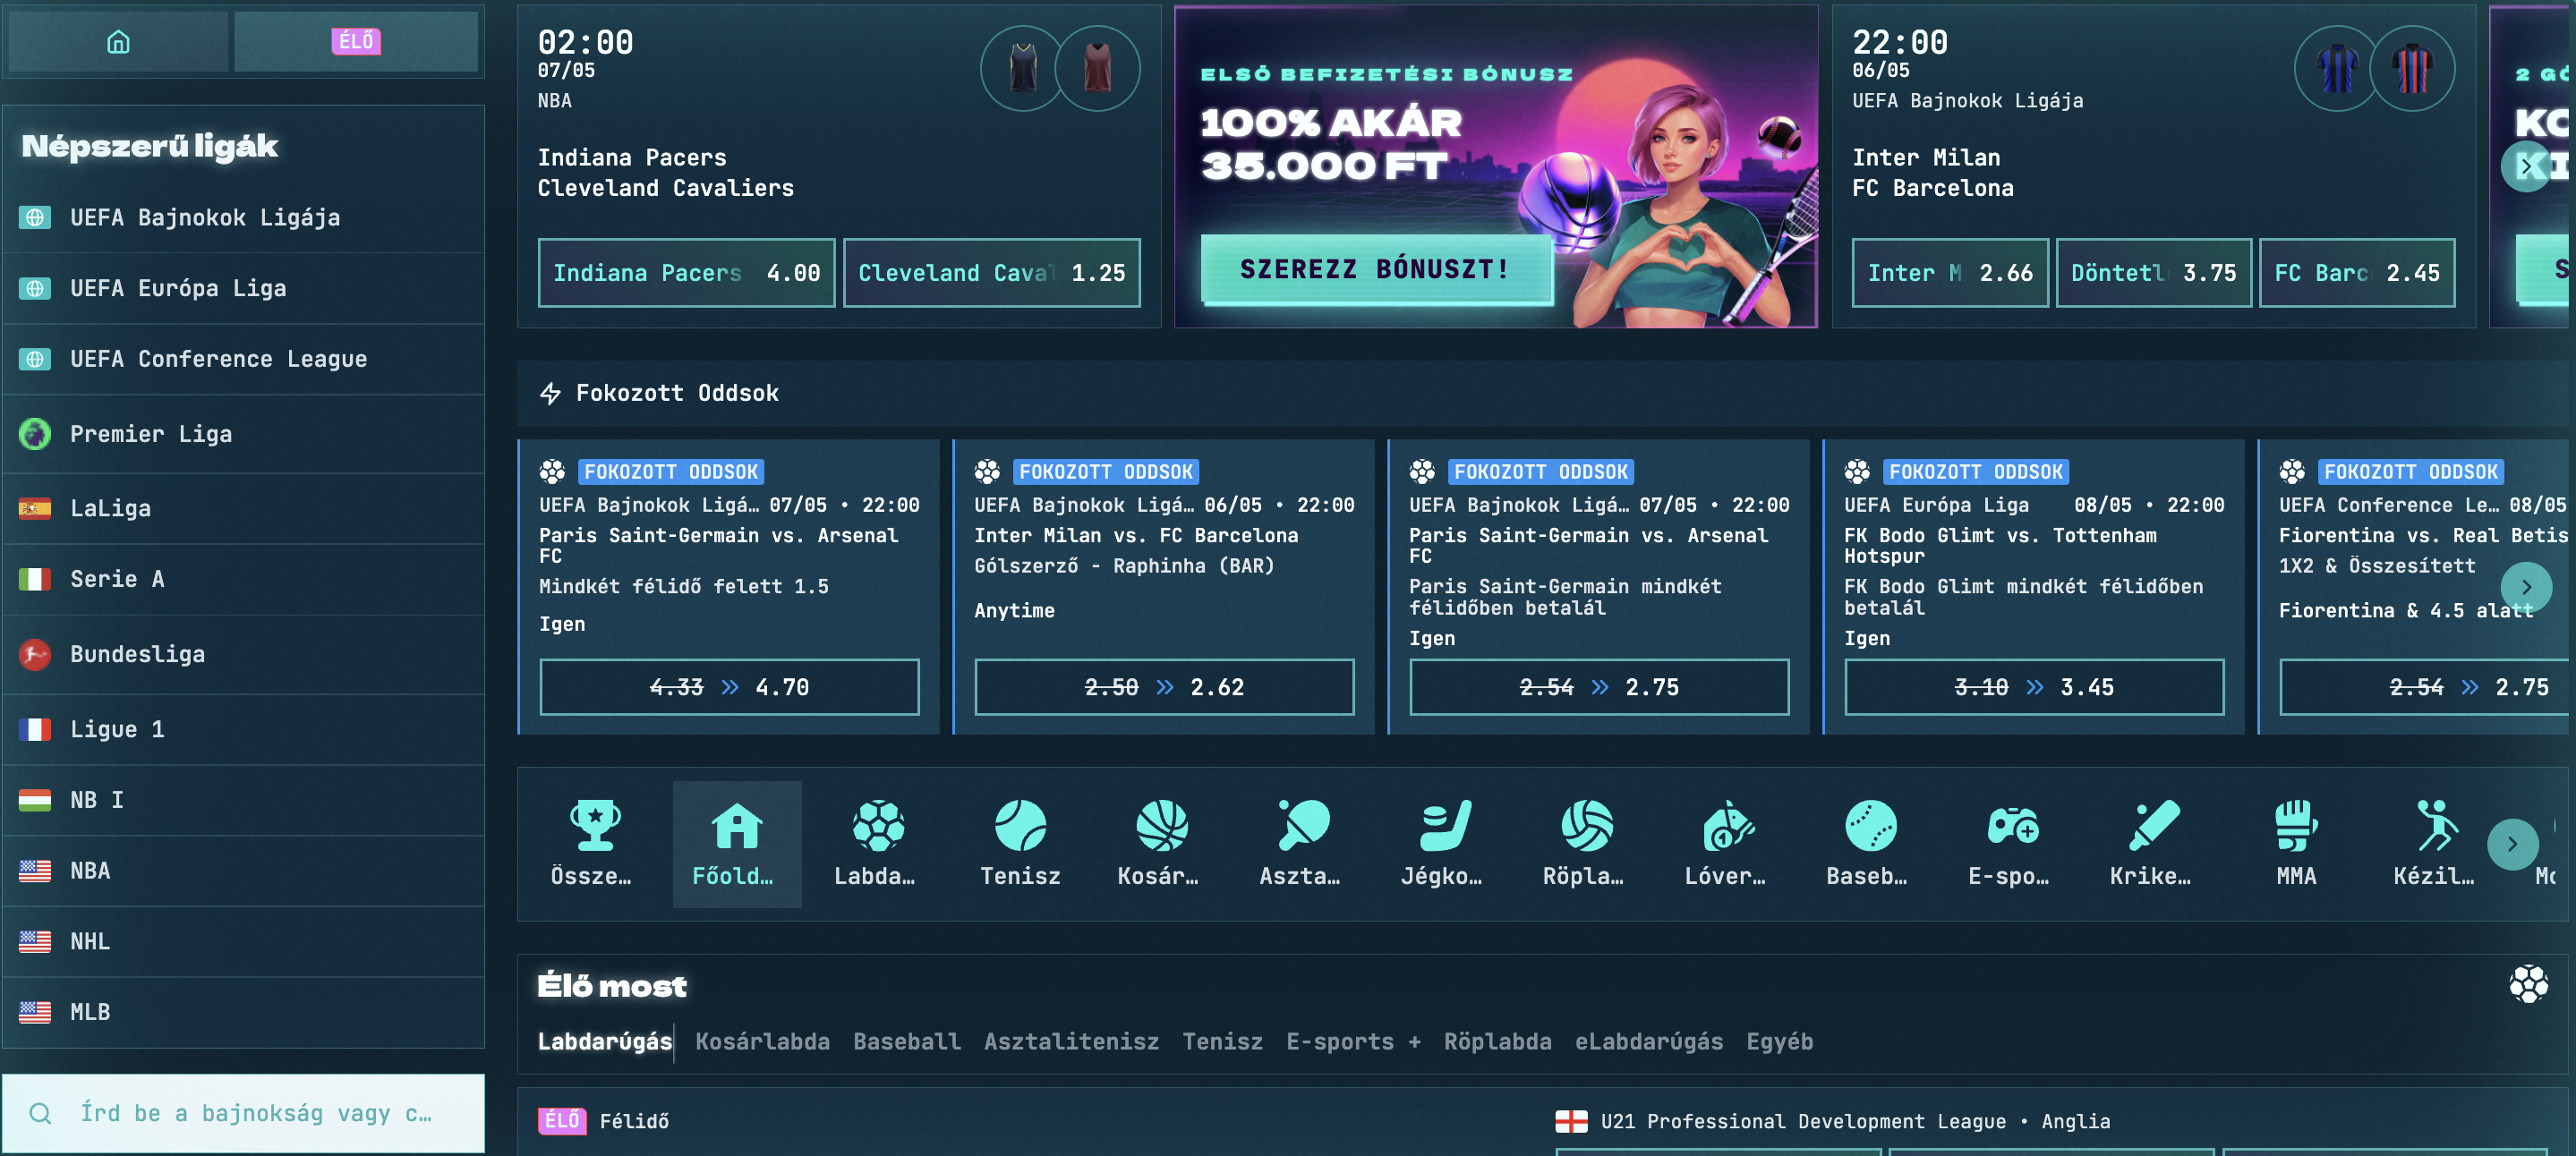The image size is (2576, 1156).
Task: Click lightning icon beside Fokozott Oddsok
Action: (x=550, y=393)
